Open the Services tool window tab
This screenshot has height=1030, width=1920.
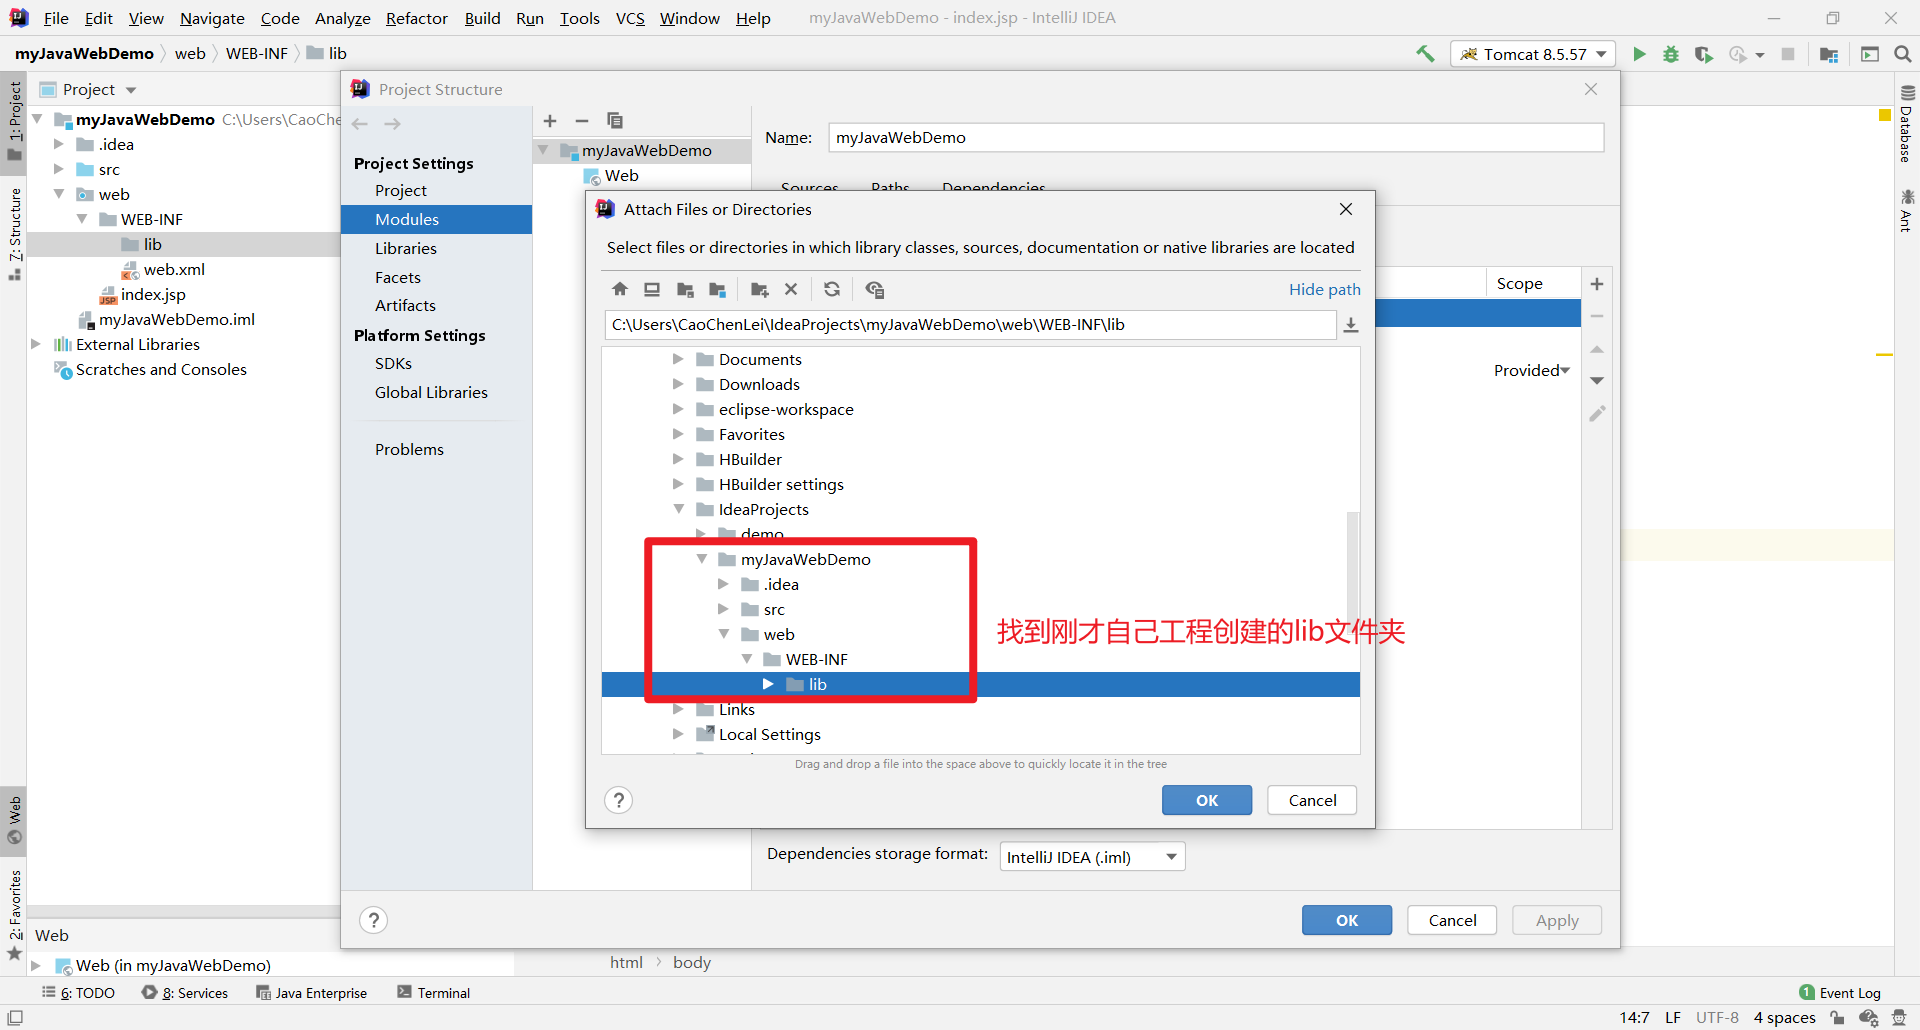click(x=185, y=993)
